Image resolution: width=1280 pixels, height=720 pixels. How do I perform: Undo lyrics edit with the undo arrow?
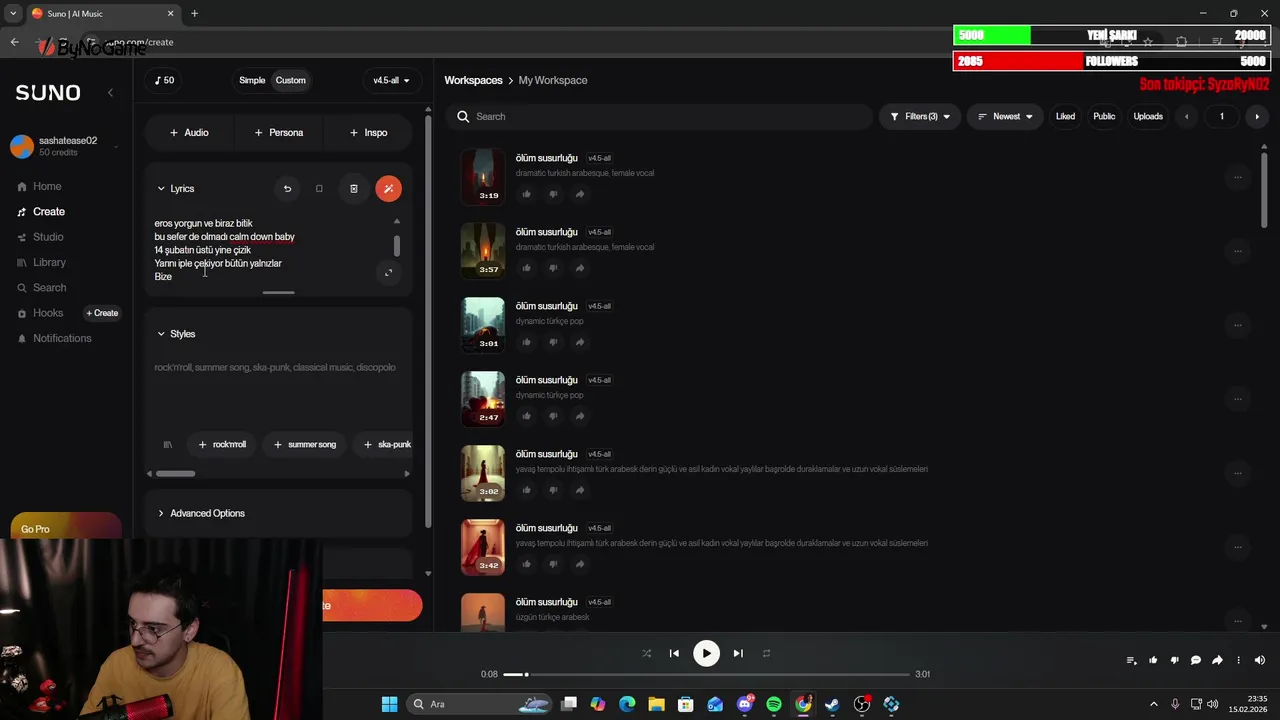(287, 188)
